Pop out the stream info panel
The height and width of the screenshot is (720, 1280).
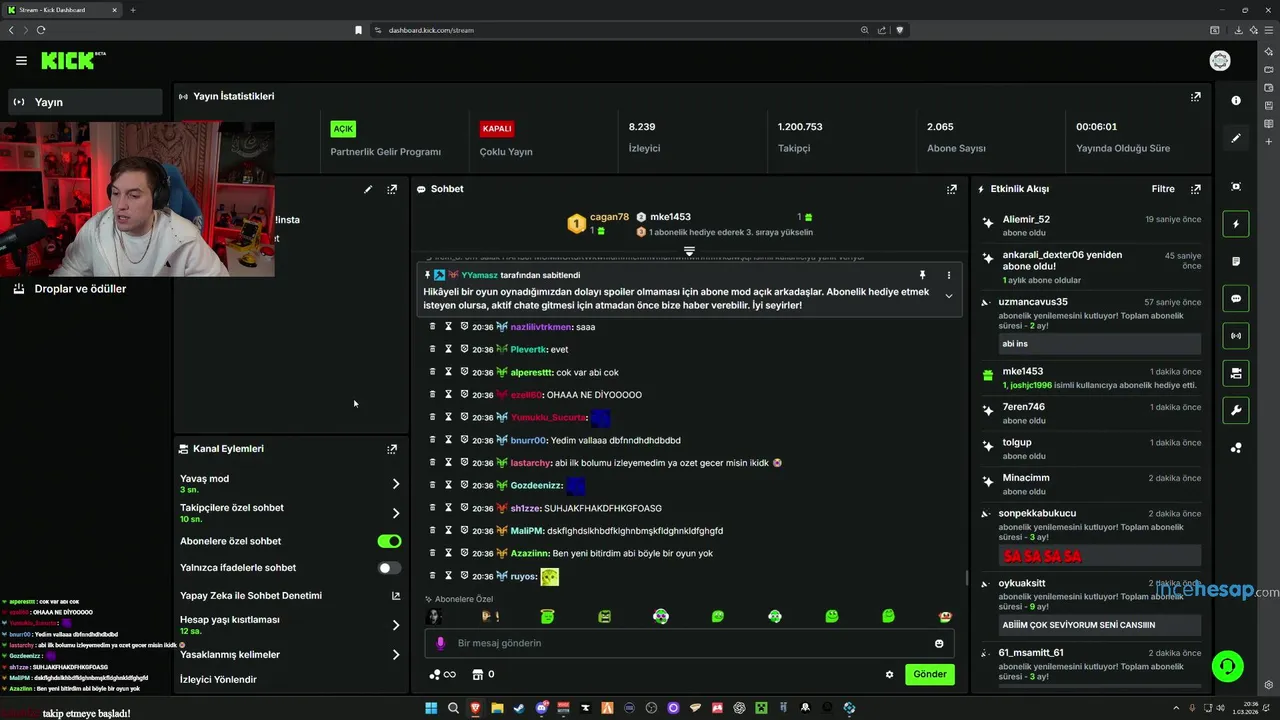click(392, 189)
